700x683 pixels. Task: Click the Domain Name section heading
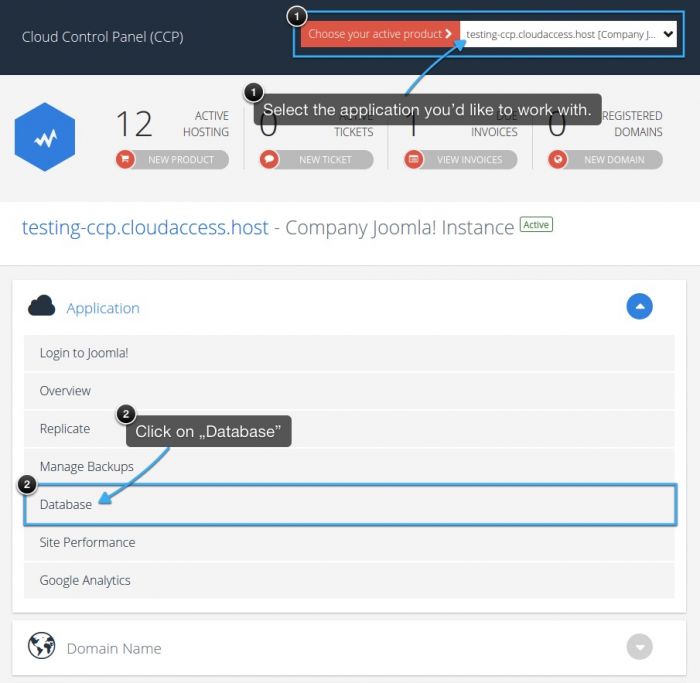click(x=114, y=649)
